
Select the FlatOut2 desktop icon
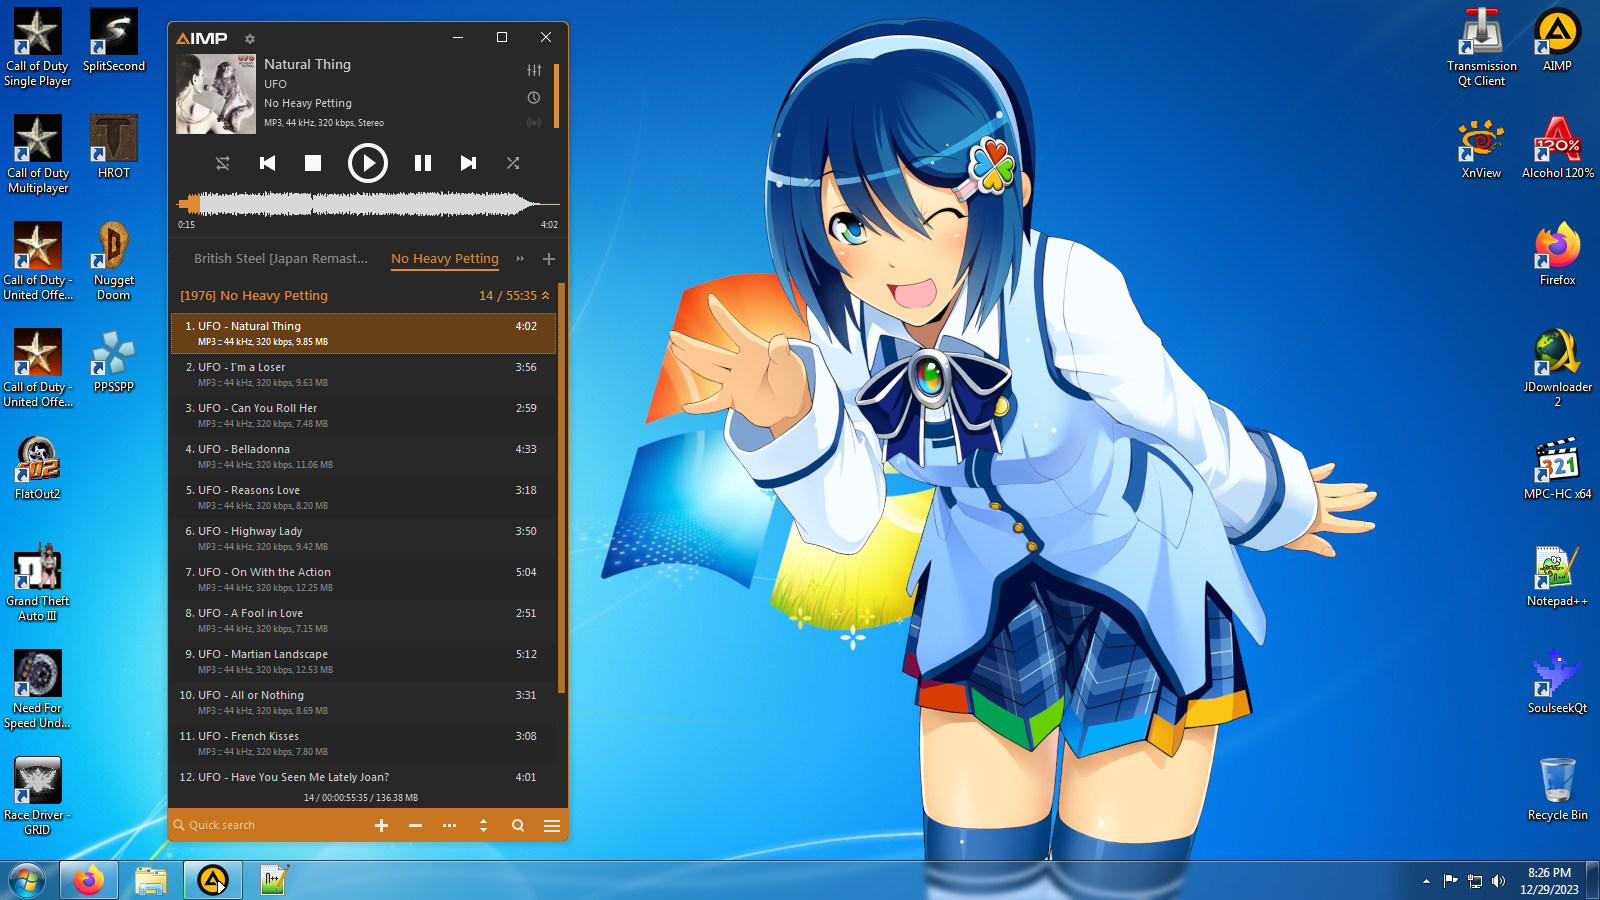tap(37, 468)
